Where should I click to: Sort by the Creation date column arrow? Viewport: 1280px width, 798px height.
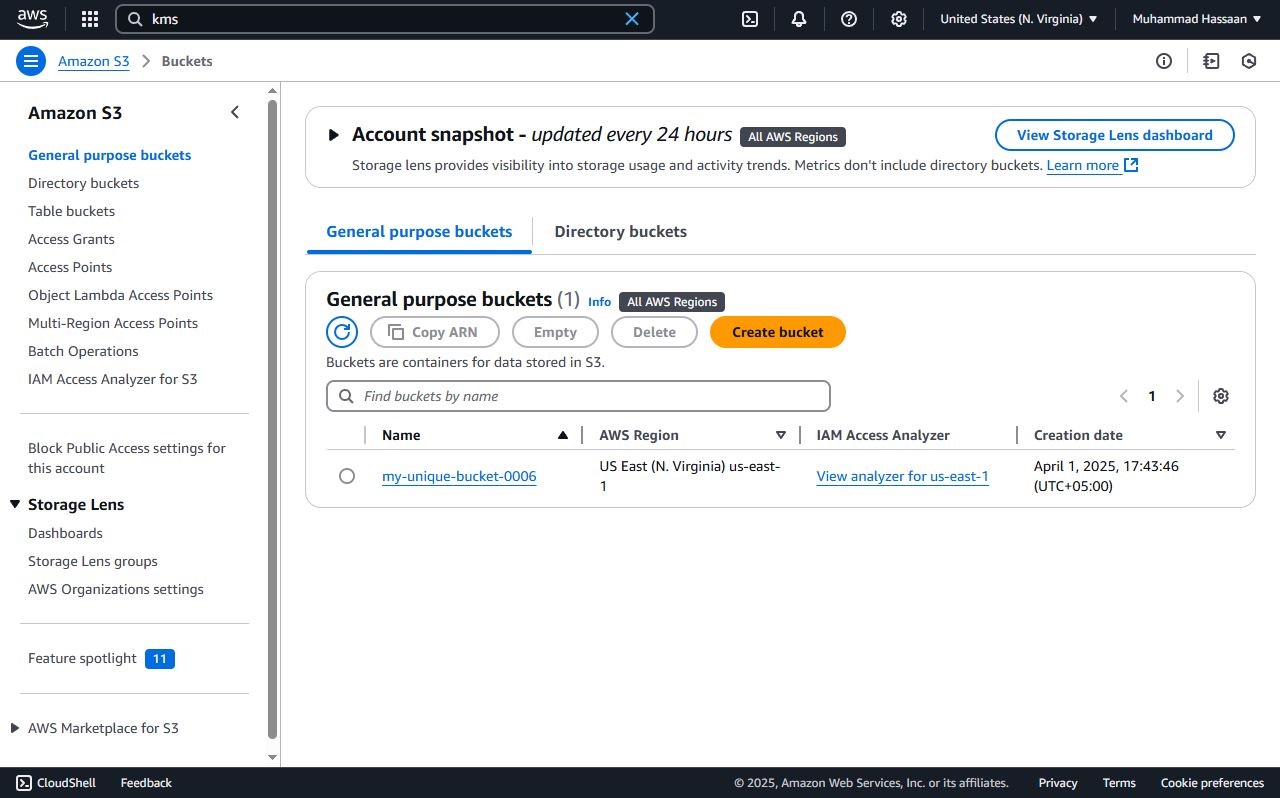pos(1221,435)
